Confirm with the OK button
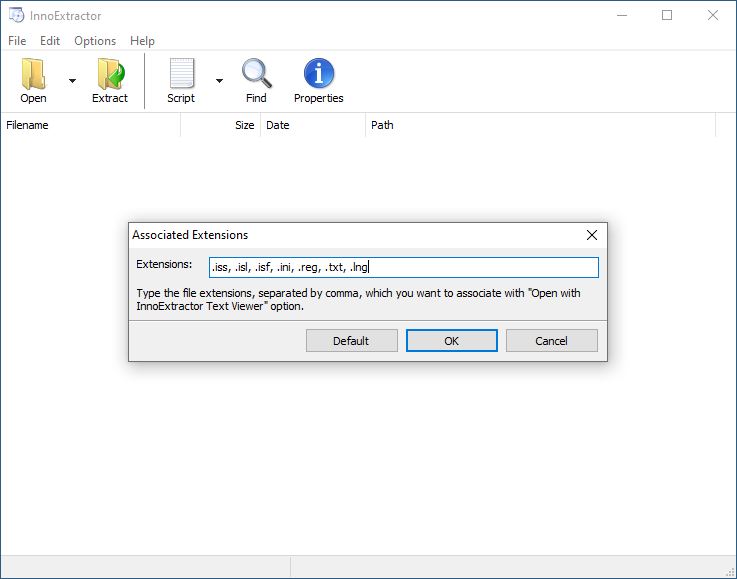737x579 pixels. [x=452, y=341]
